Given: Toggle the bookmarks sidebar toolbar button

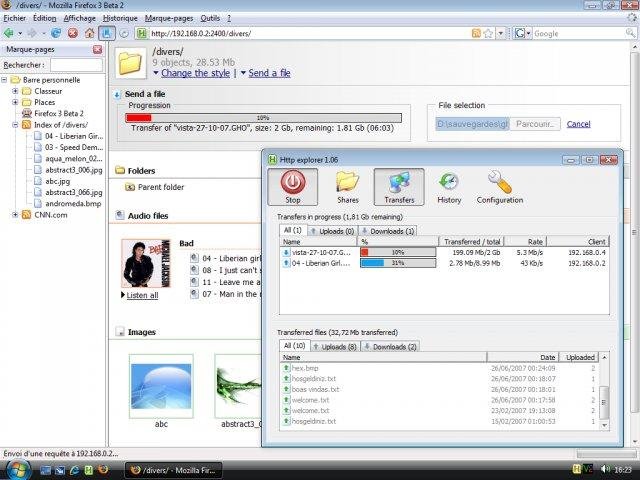Looking at the screenshot, I should pyautogui.click(x=107, y=33).
